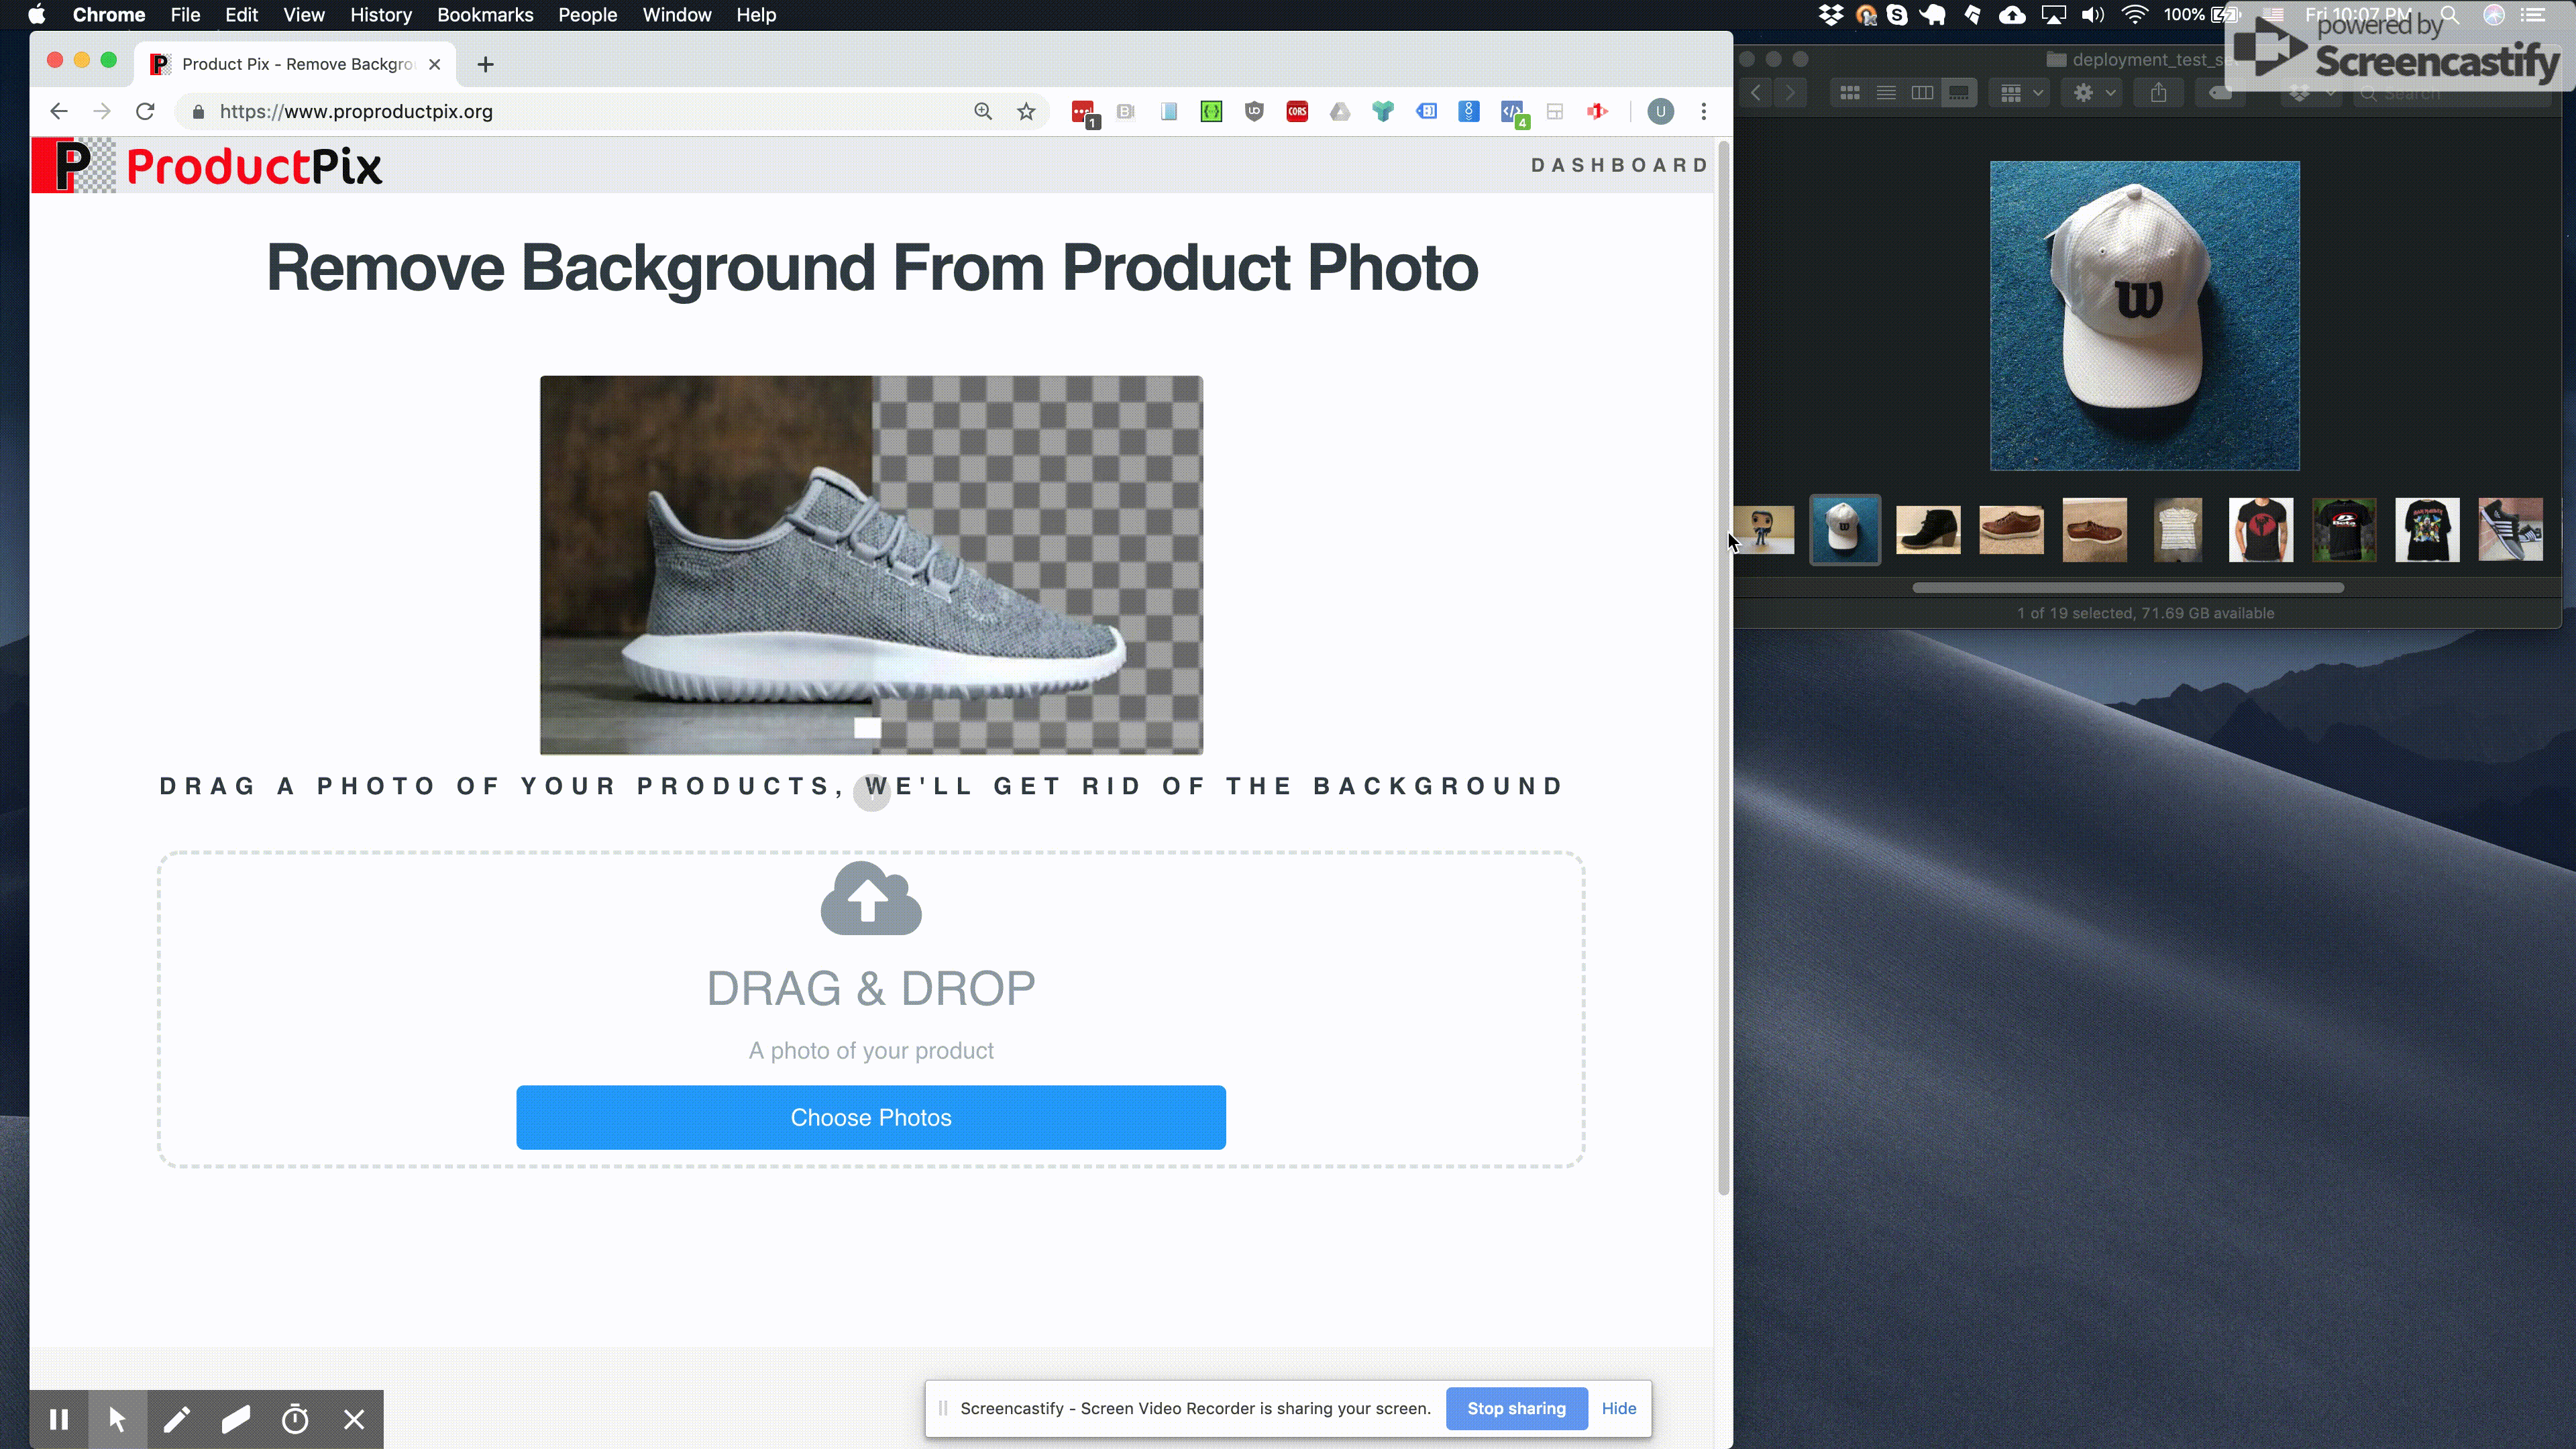Select the Screencastify mouse cursor tool
The height and width of the screenshot is (1449, 2576).
pyautogui.click(x=118, y=1419)
